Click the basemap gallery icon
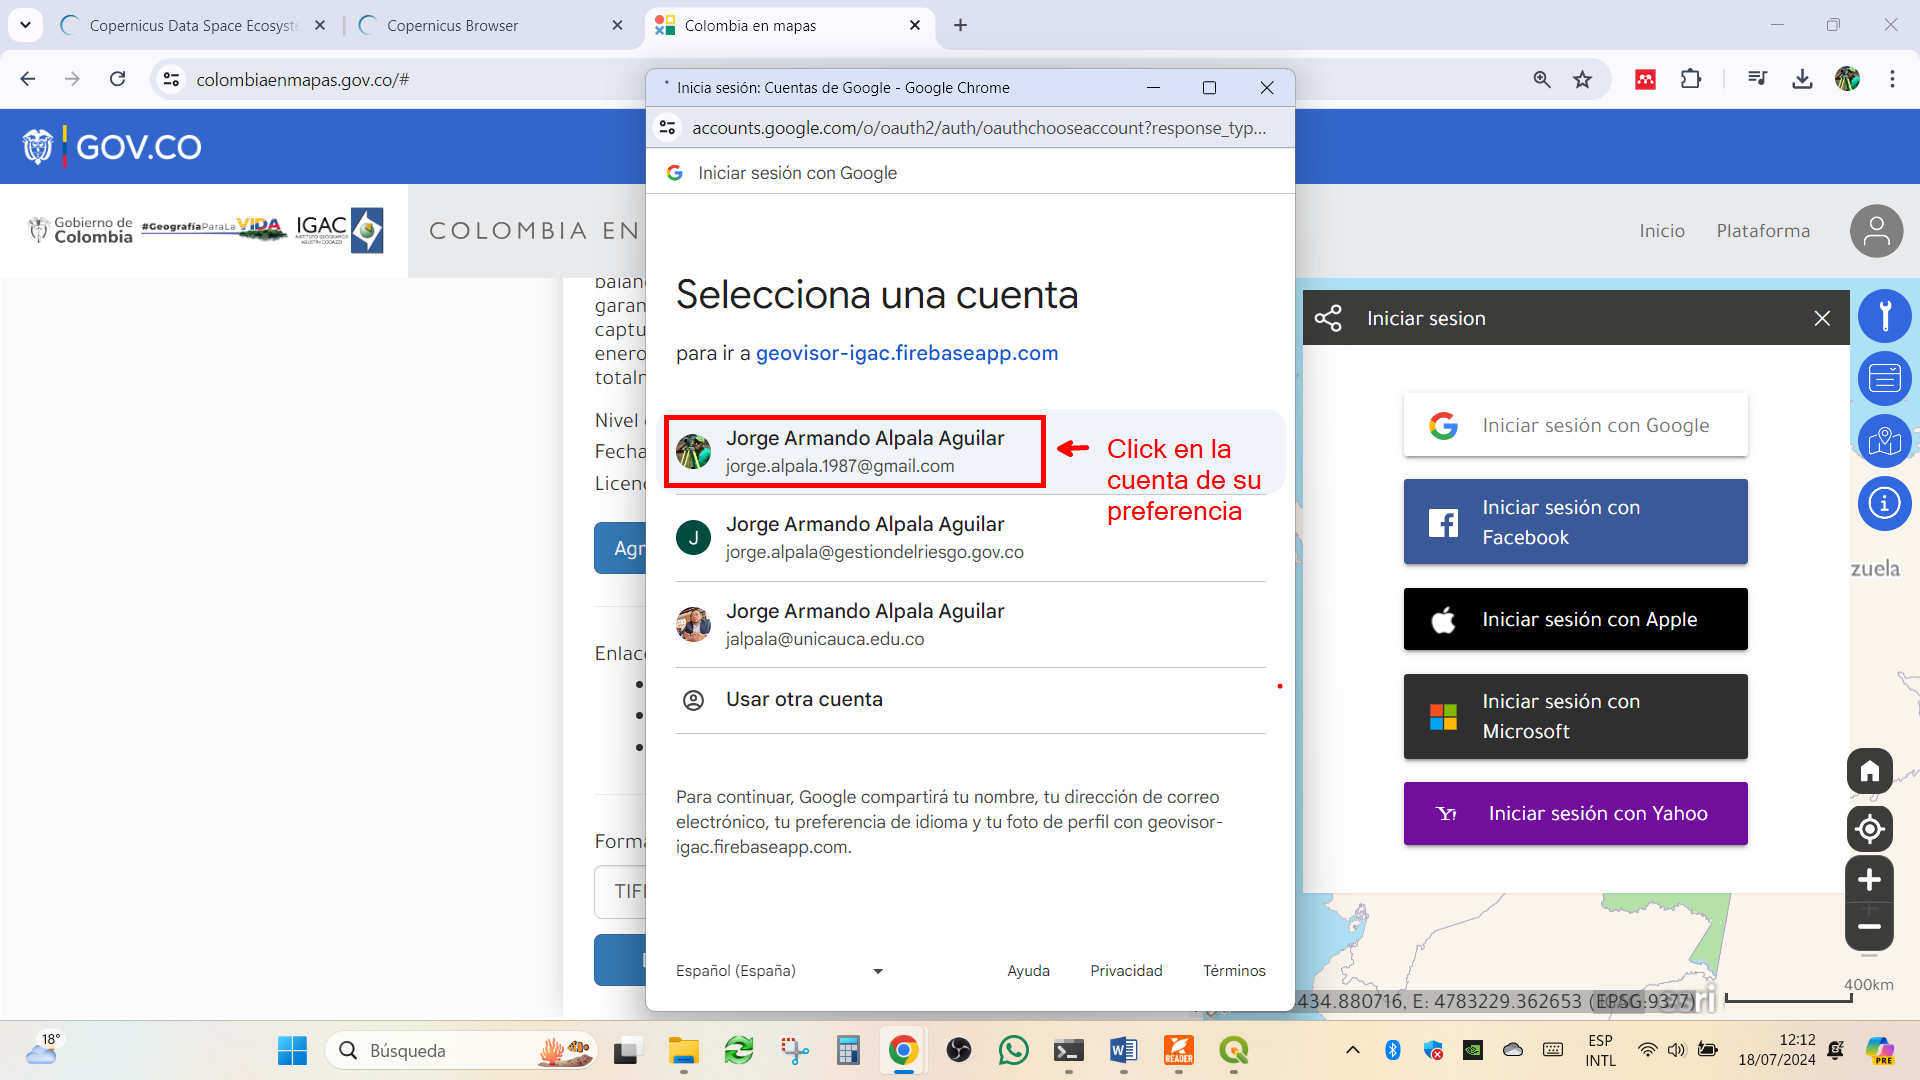 [x=1884, y=441]
